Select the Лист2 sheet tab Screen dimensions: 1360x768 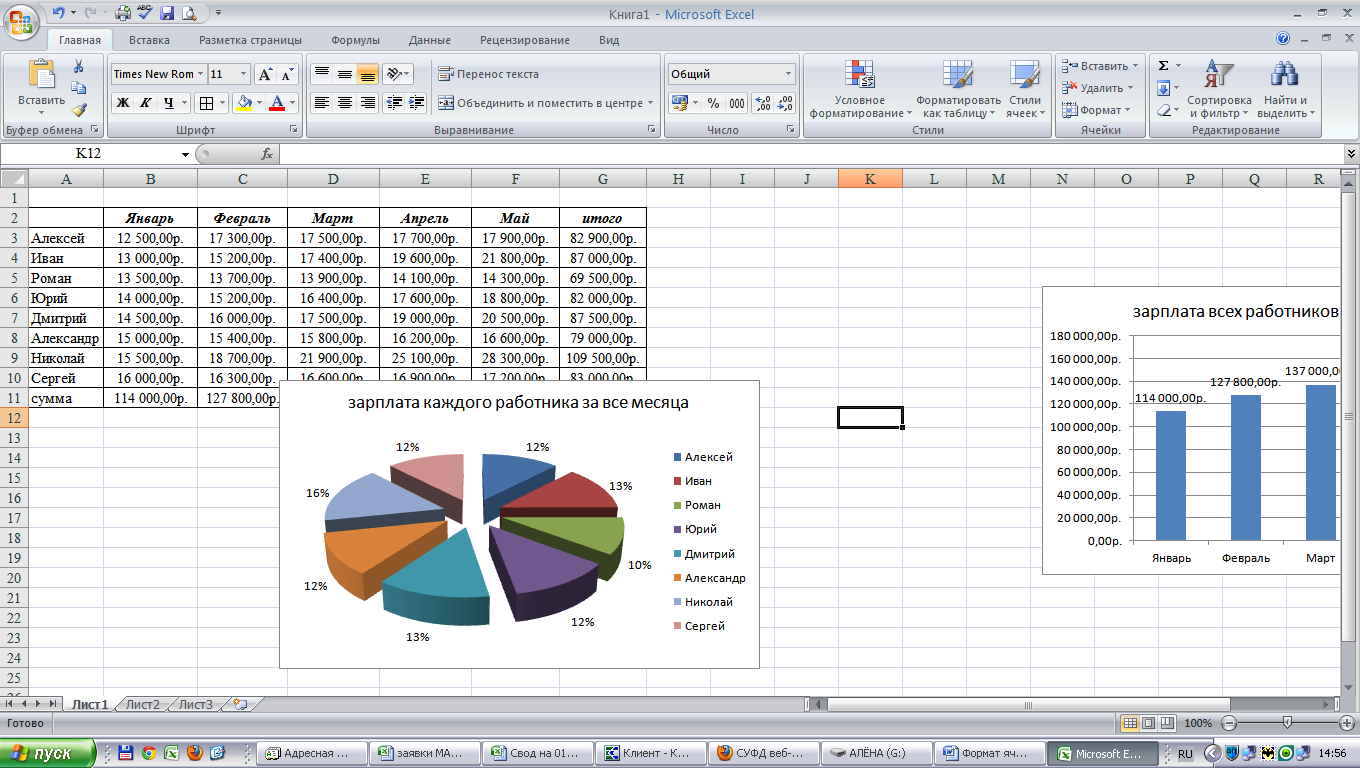(142, 704)
